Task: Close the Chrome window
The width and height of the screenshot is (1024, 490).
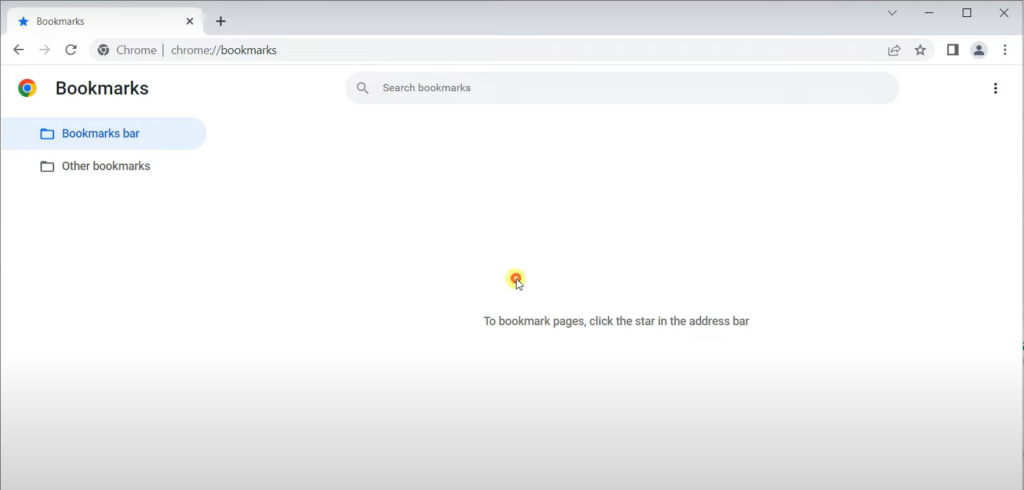Action: (1004, 12)
